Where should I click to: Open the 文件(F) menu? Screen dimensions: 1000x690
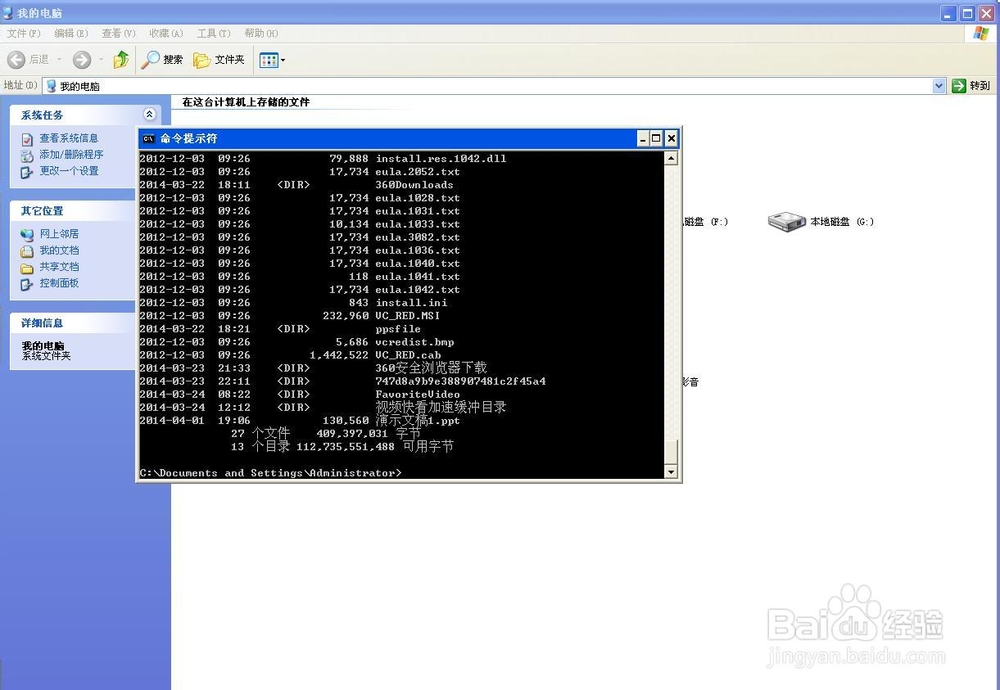tap(24, 33)
